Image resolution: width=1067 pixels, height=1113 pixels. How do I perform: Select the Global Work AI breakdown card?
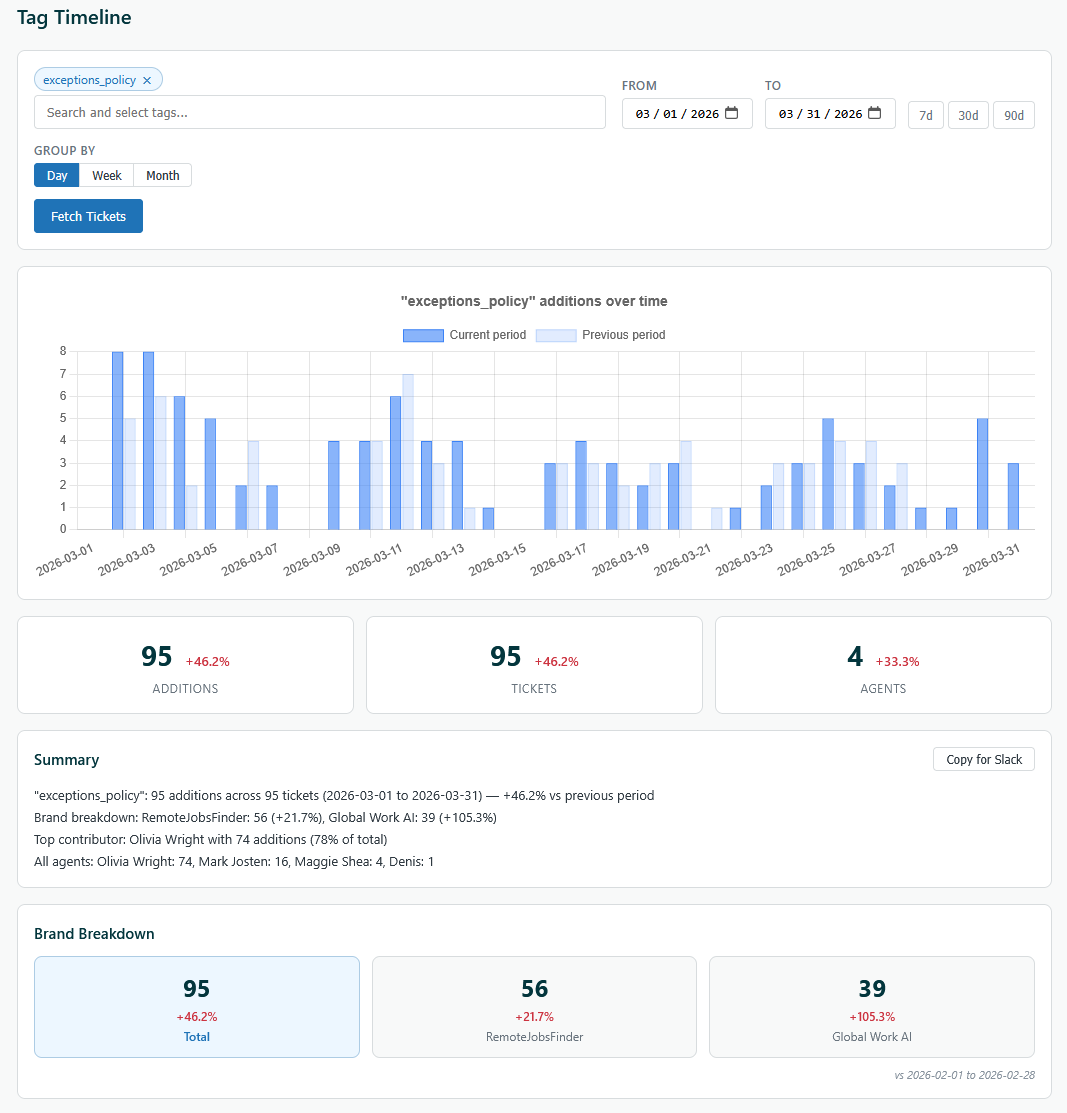(871, 1005)
